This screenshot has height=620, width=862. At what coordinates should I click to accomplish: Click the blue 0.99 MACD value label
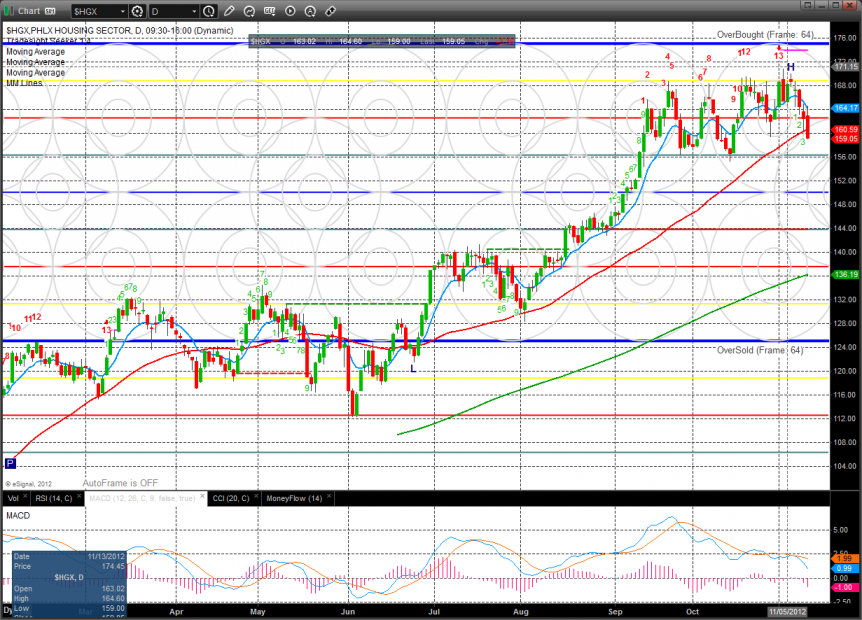coord(844,568)
